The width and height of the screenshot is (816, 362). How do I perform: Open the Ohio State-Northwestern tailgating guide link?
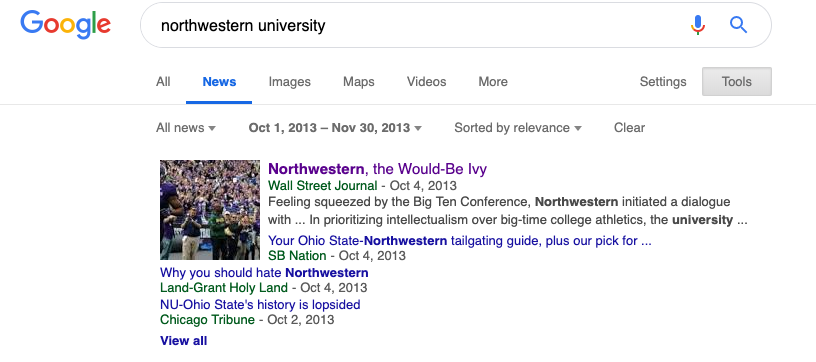pyautogui.click(x=460, y=241)
